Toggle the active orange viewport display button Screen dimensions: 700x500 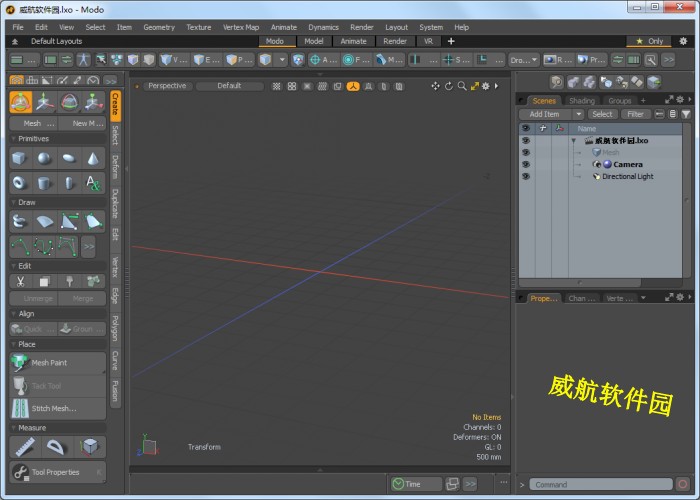353,86
